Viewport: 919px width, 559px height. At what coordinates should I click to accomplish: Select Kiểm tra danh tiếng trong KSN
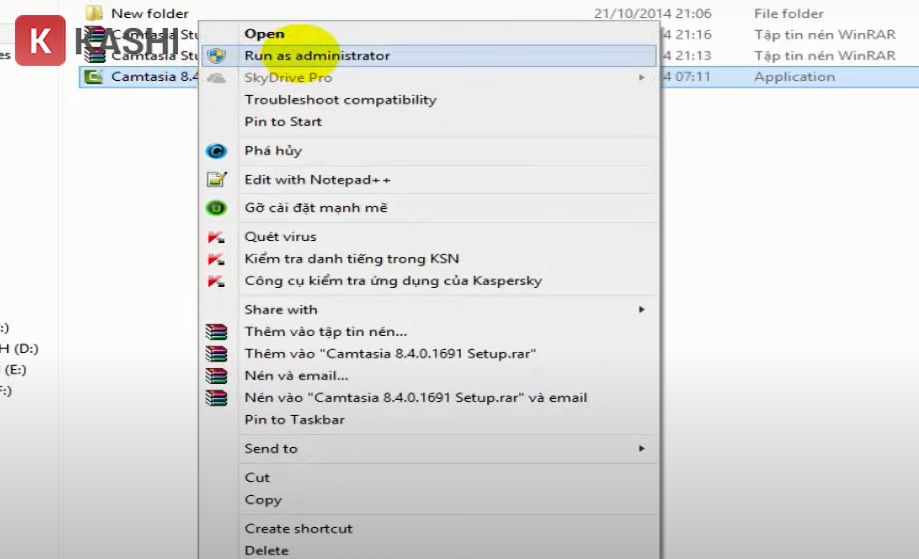tap(352, 258)
